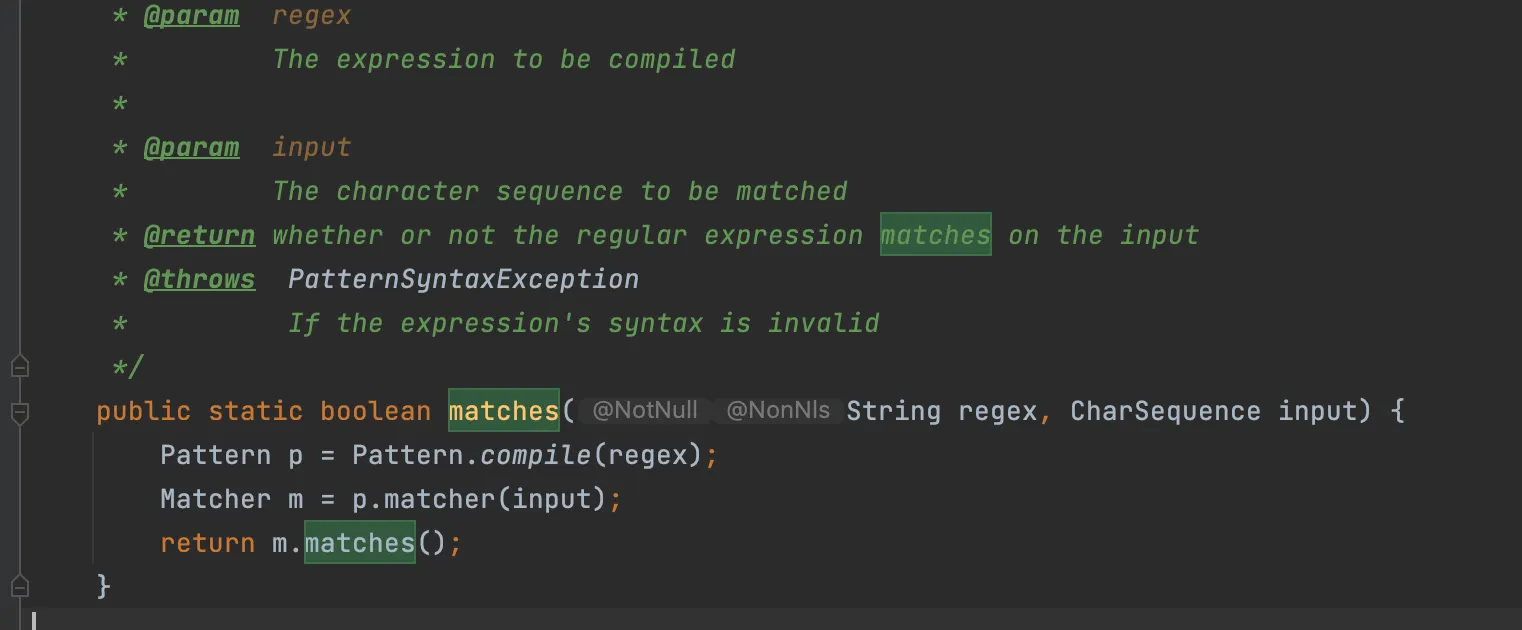Click the highlighted matches method name in the declaration
Screen dimensions: 1522x630
click(x=503, y=411)
